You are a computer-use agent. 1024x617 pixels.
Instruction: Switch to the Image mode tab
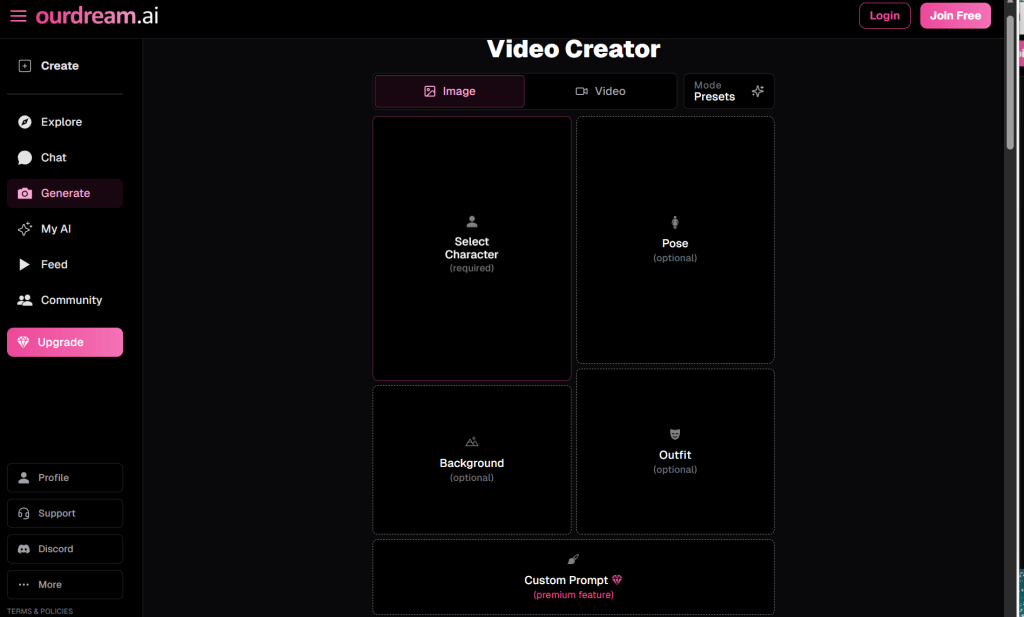pyautogui.click(x=449, y=91)
